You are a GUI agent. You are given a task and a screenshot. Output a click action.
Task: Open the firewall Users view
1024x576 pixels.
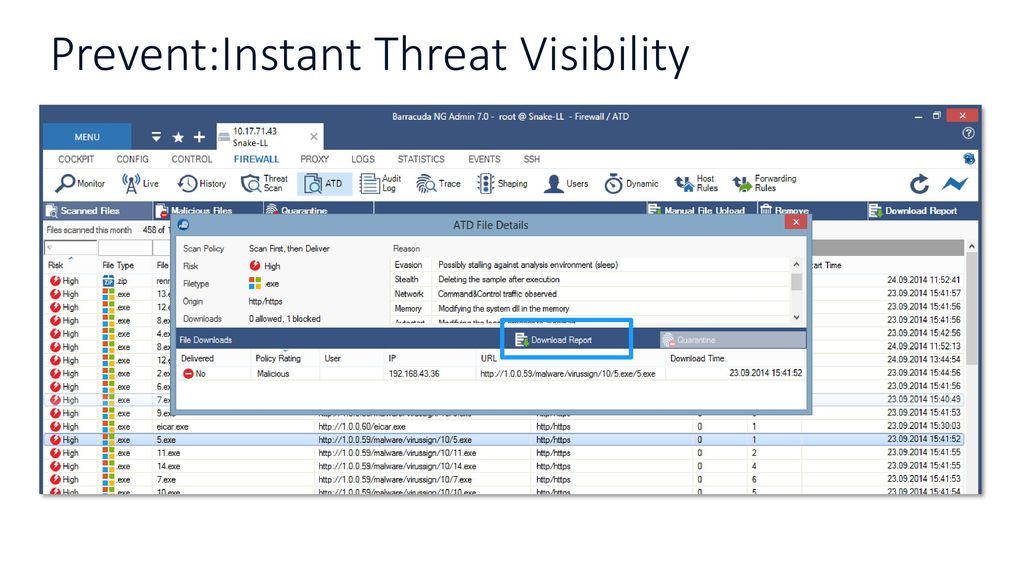tap(566, 184)
